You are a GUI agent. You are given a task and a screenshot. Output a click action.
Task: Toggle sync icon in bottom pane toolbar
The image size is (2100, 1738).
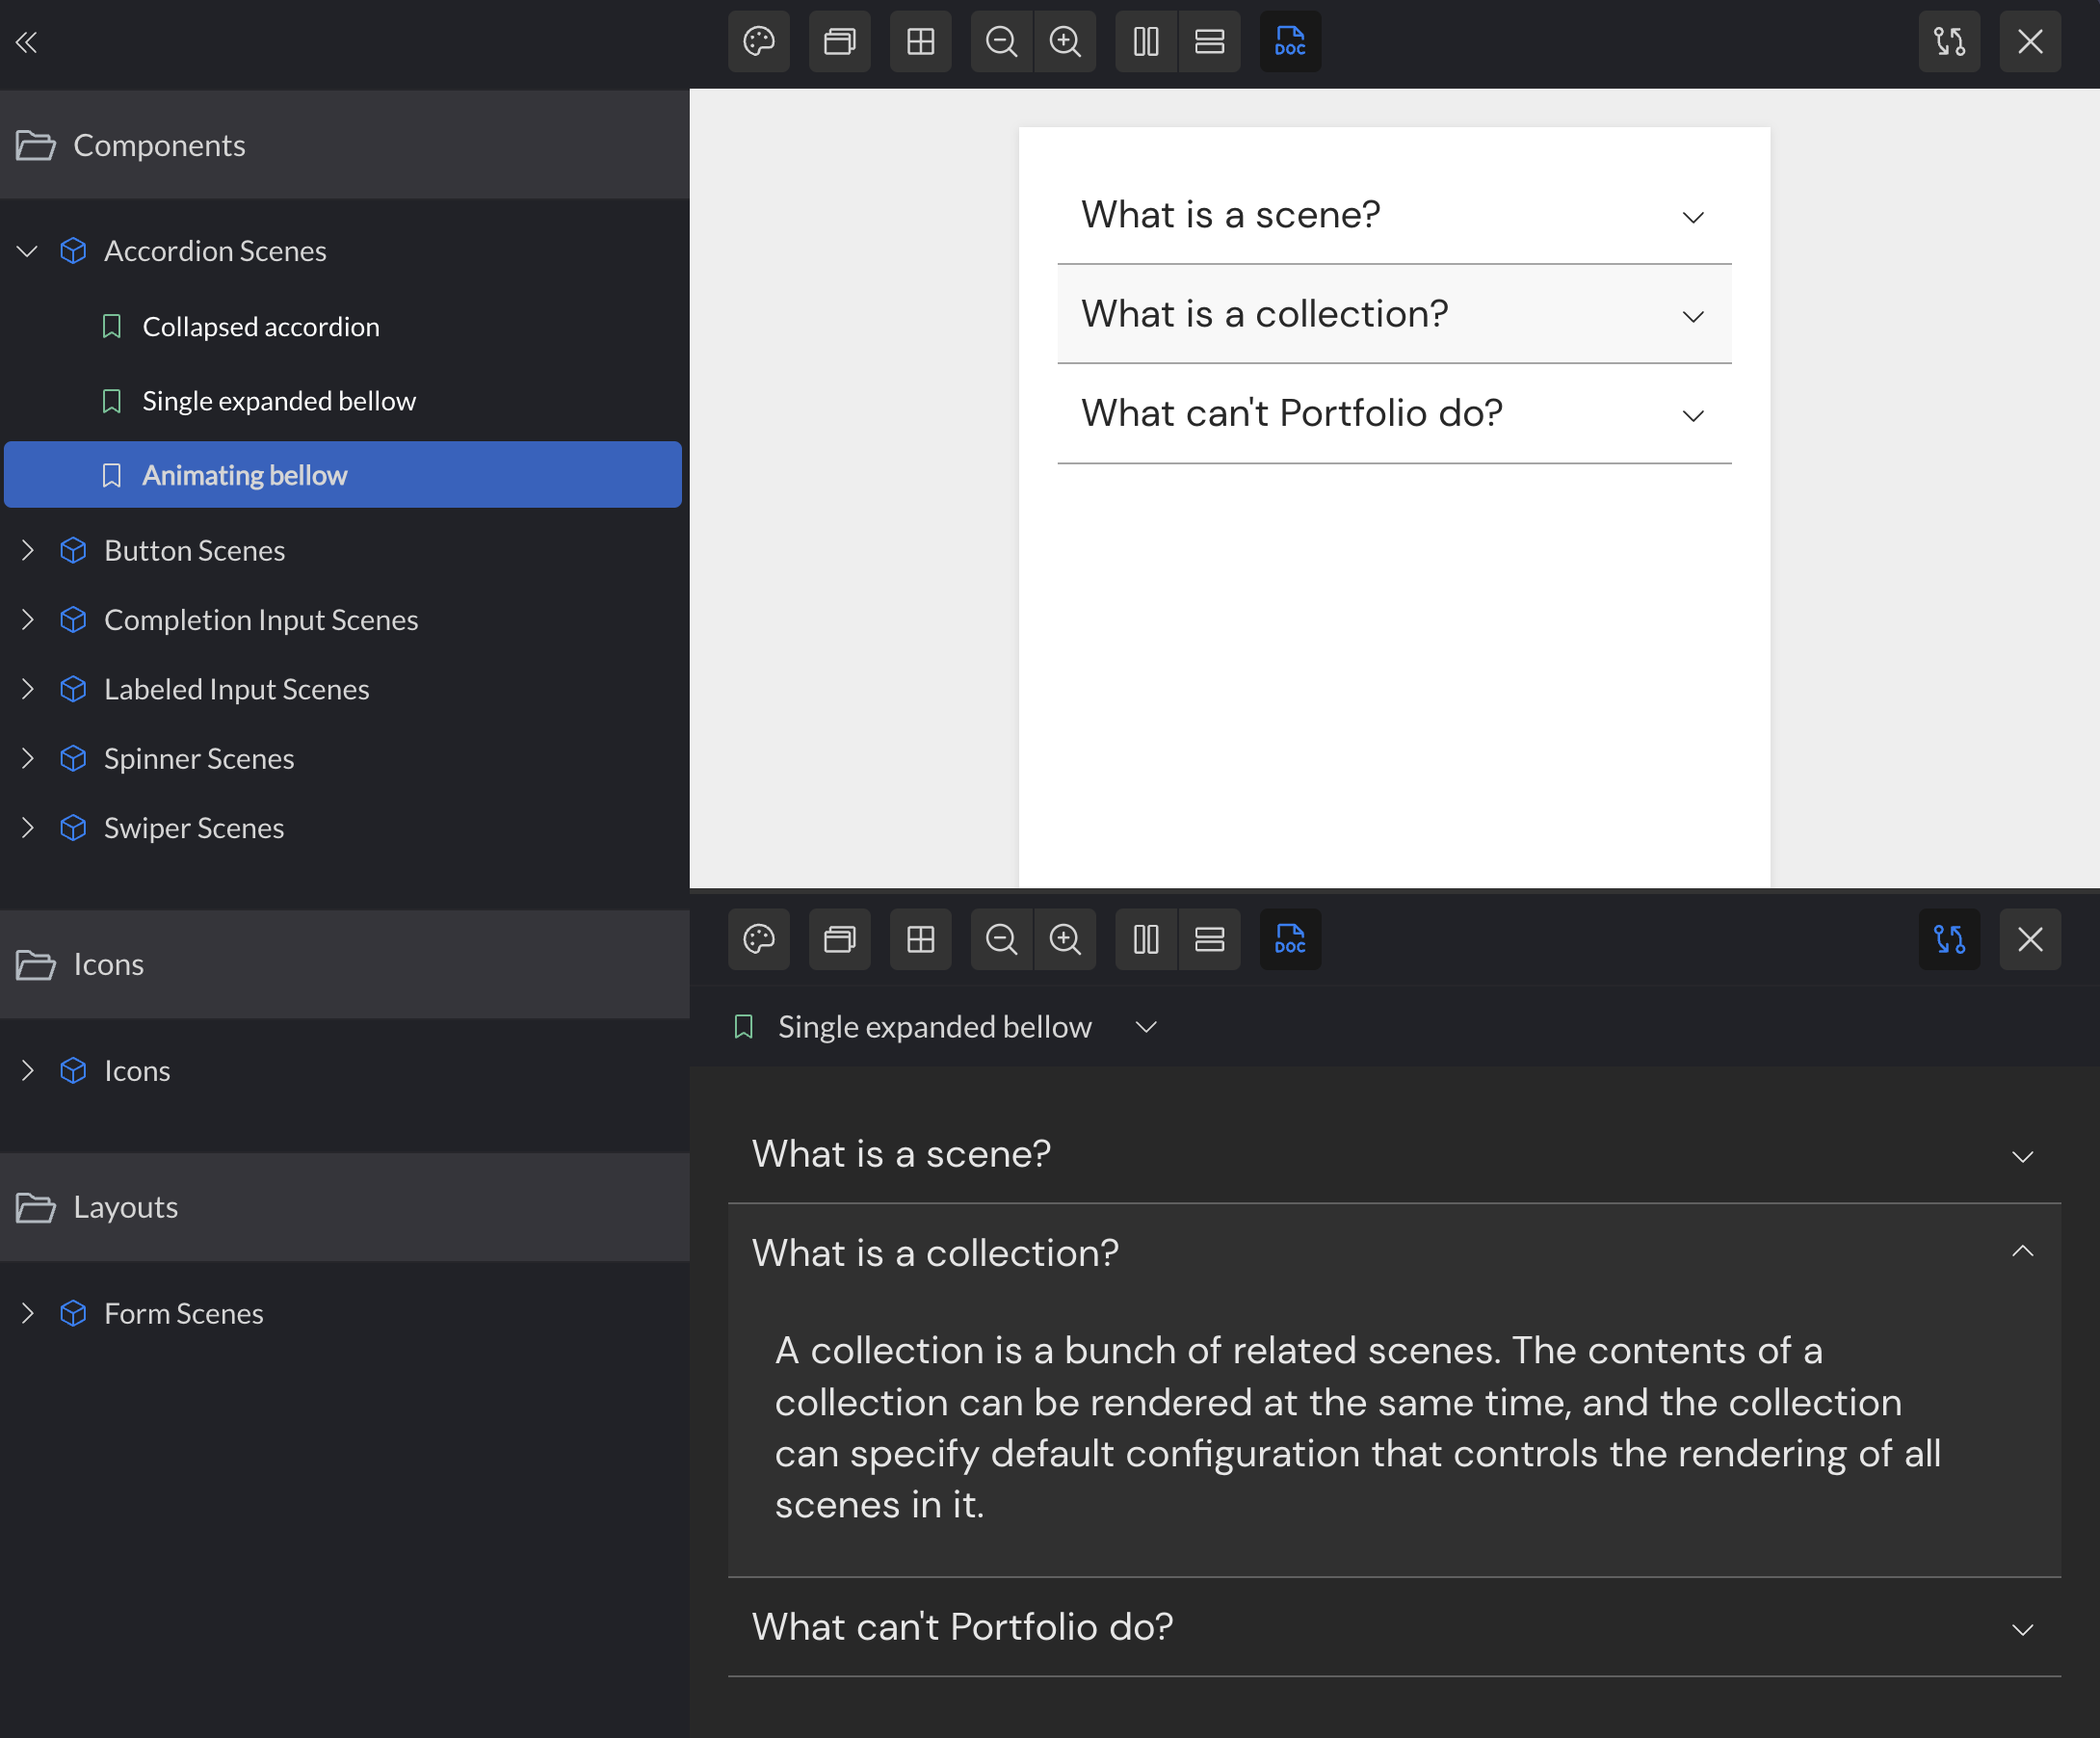click(x=1949, y=940)
